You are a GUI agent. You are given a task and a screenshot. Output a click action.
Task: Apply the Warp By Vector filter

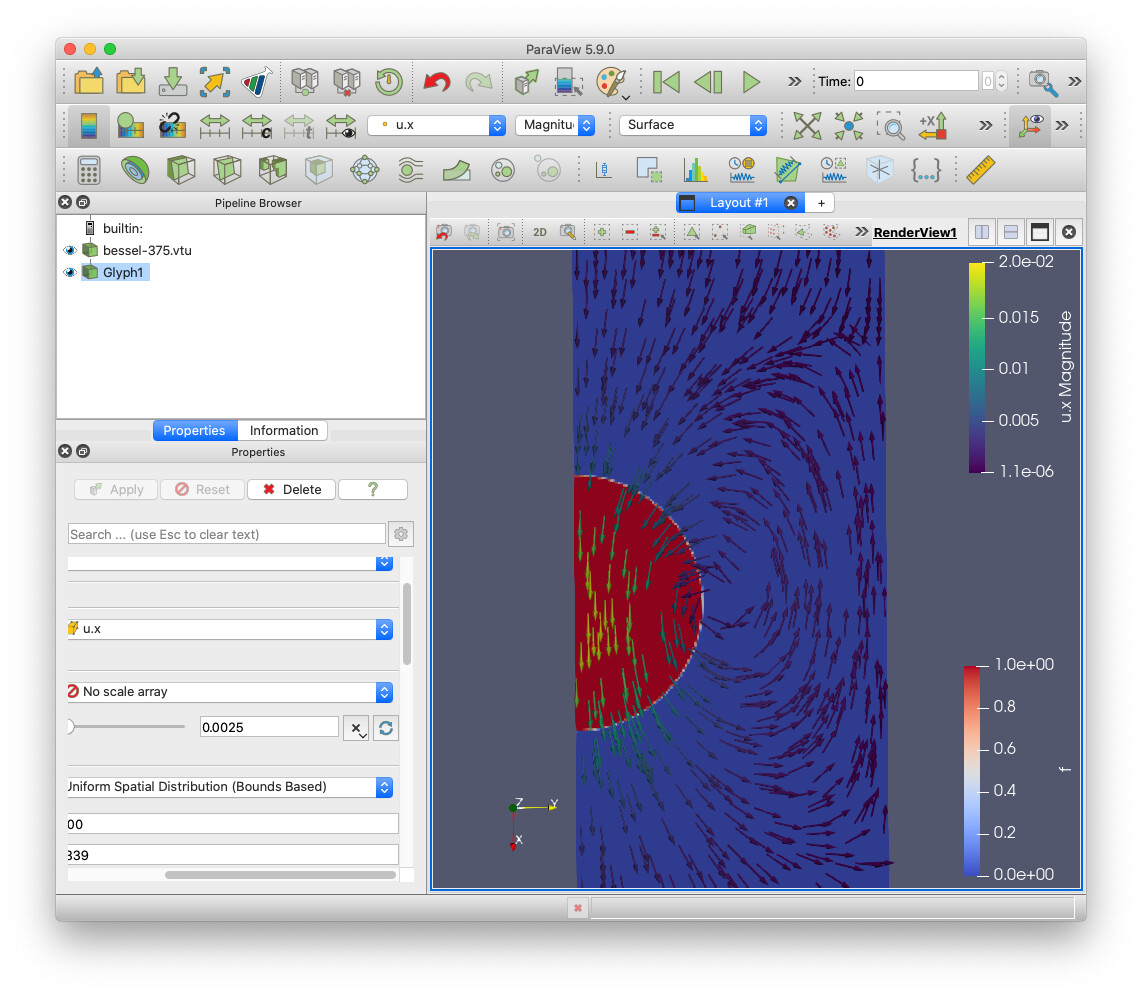456,170
